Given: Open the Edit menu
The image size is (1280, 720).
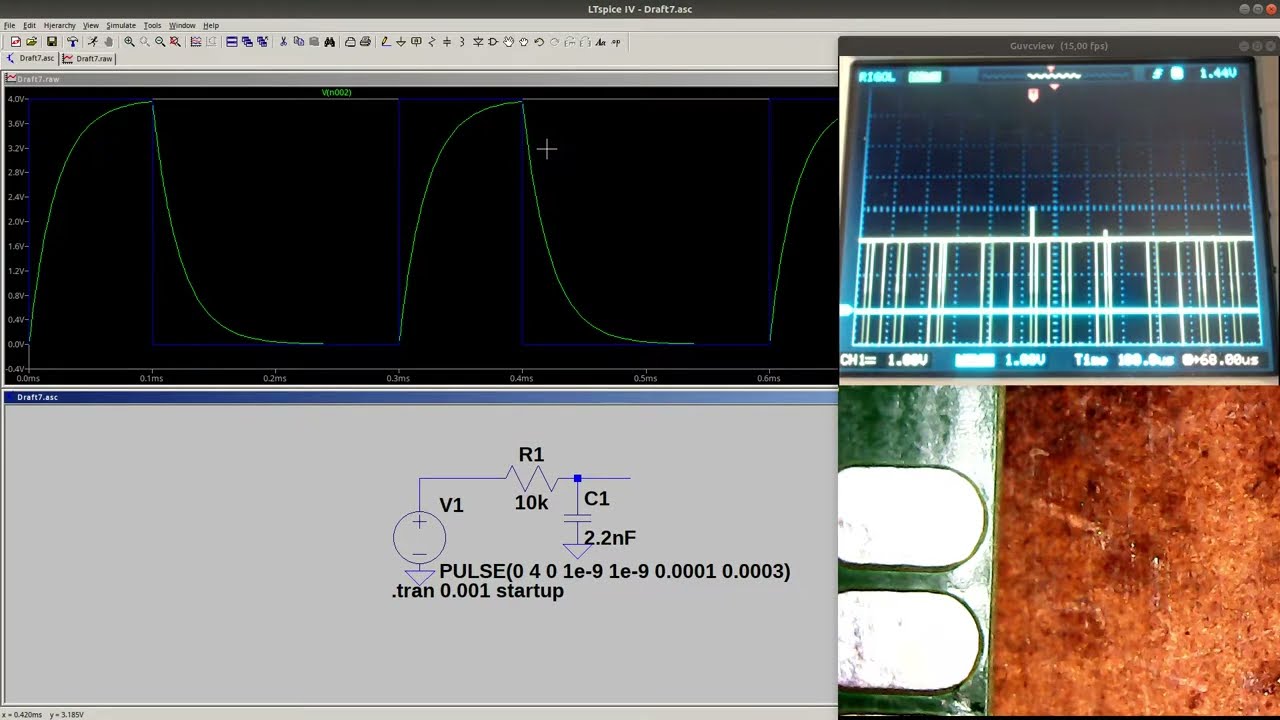Looking at the screenshot, I should (29, 25).
